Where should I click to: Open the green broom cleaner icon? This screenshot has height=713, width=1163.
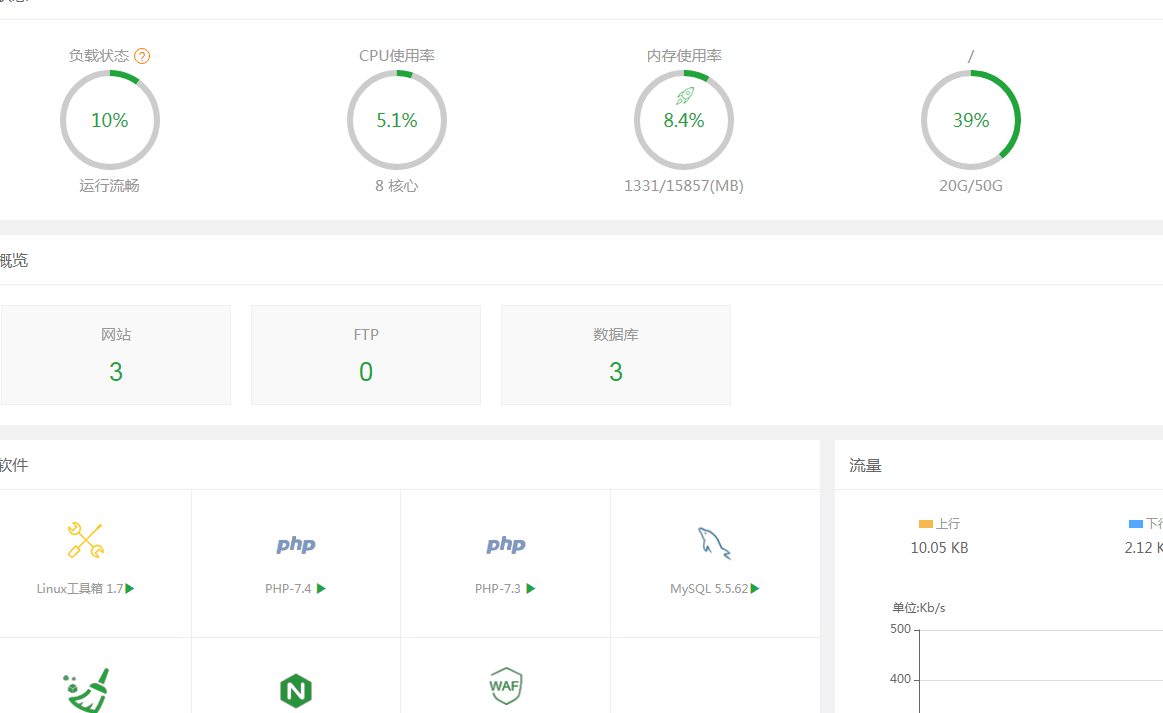86,690
